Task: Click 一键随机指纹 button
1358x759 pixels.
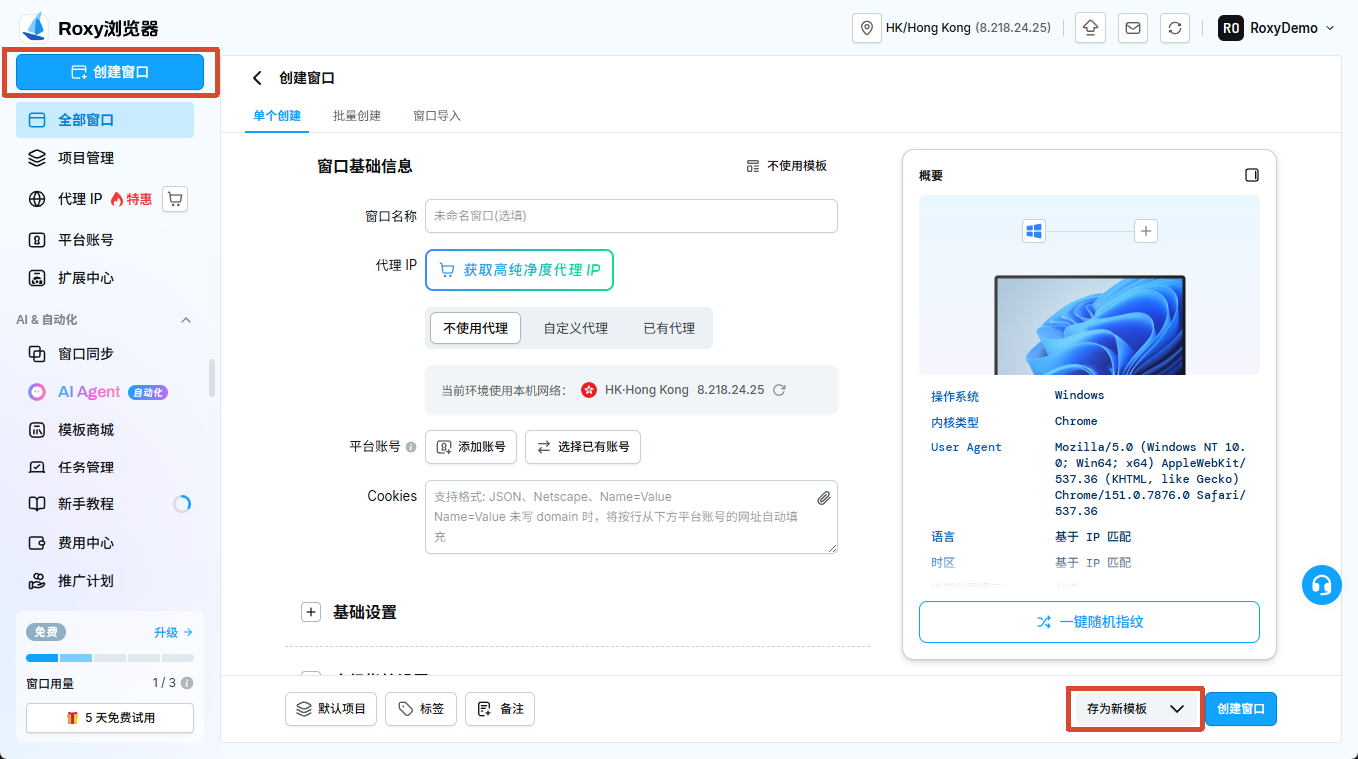Action: point(1089,622)
